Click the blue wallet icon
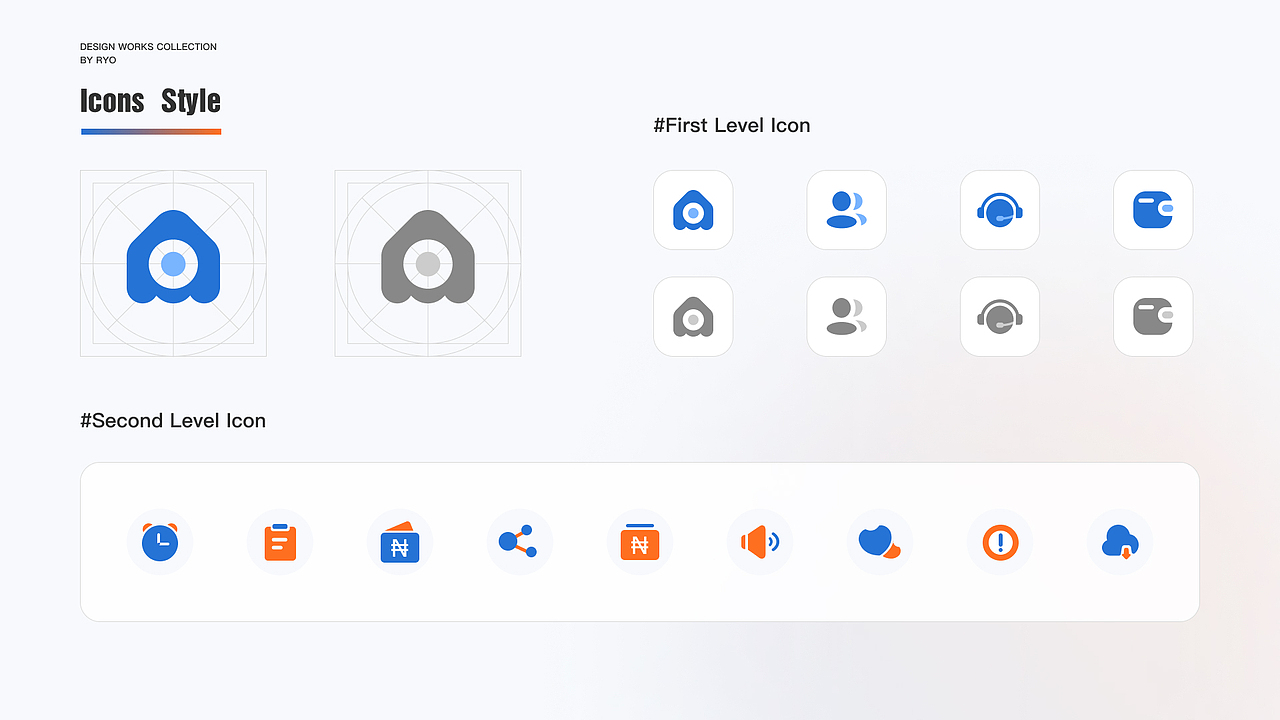Screen dimensions: 1280x720 (1153, 210)
